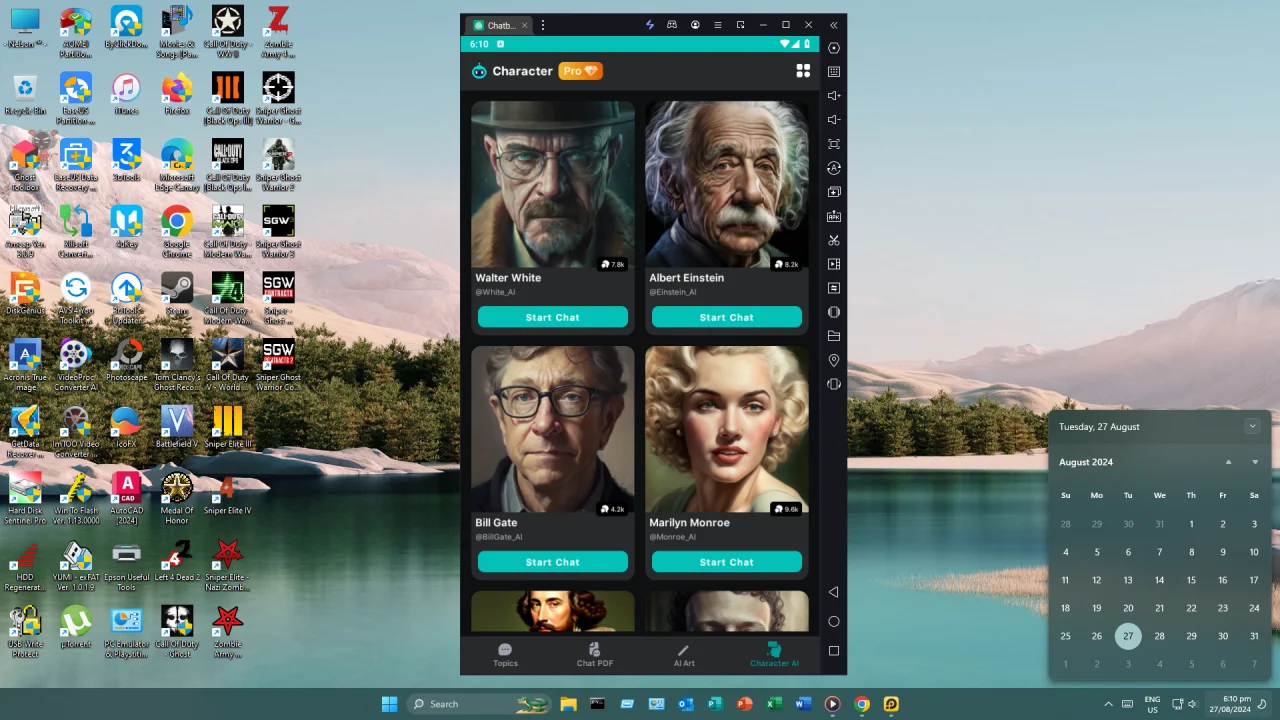Image resolution: width=1280 pixels, height=720 pixels.
Task: Open the Windows Start menu
Action: pos(389,704)
